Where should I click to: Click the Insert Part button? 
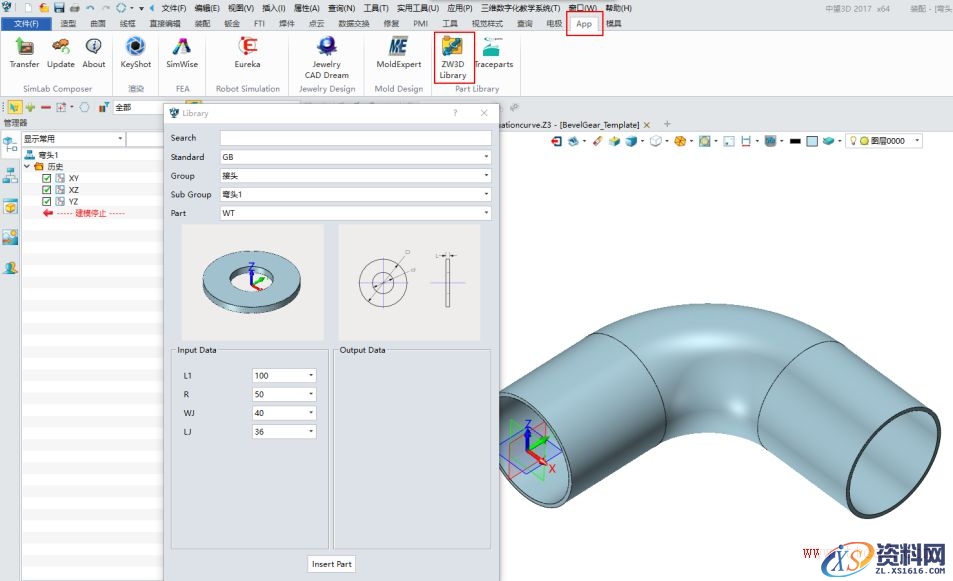331,564
